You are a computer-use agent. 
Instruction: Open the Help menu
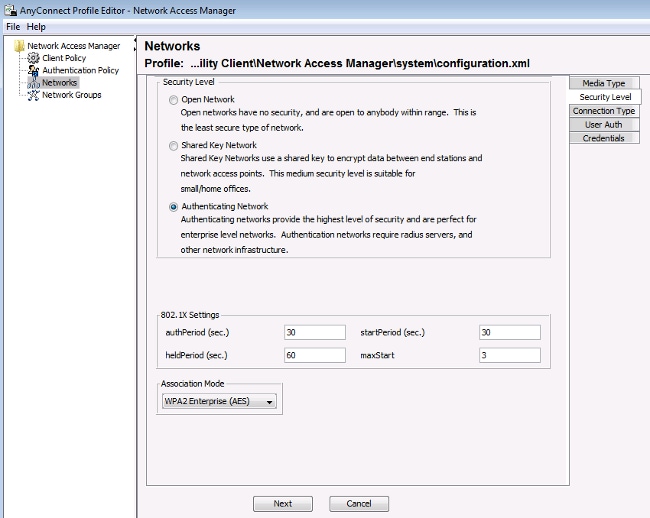tap(36, 27)
